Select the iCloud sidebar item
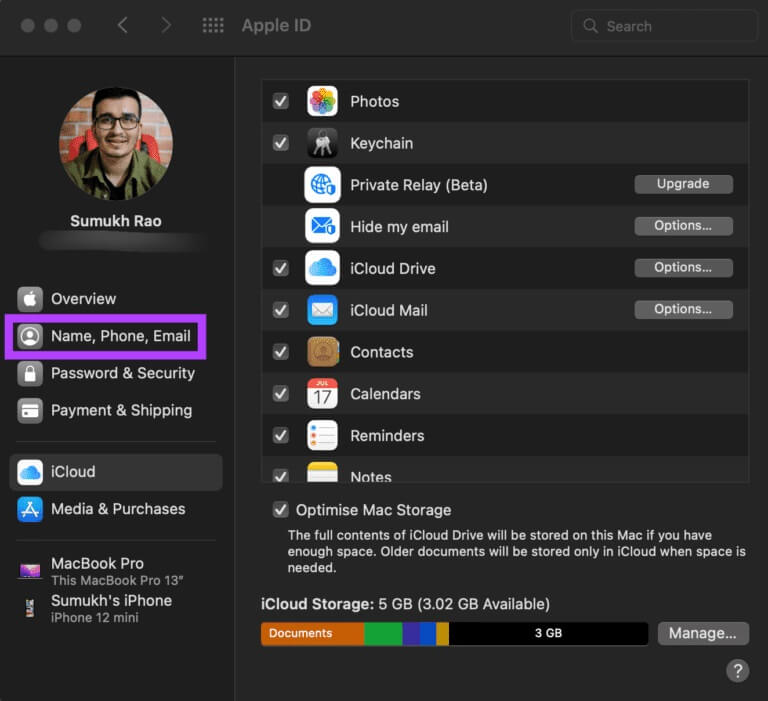The height and width of the screenshot is (701, 768). click(x=116, y=472)
